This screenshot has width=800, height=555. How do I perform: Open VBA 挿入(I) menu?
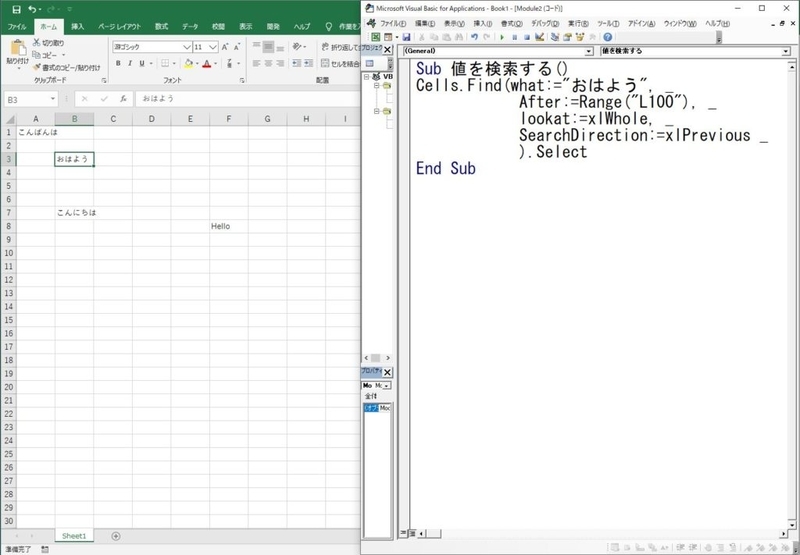coord(483,23)
